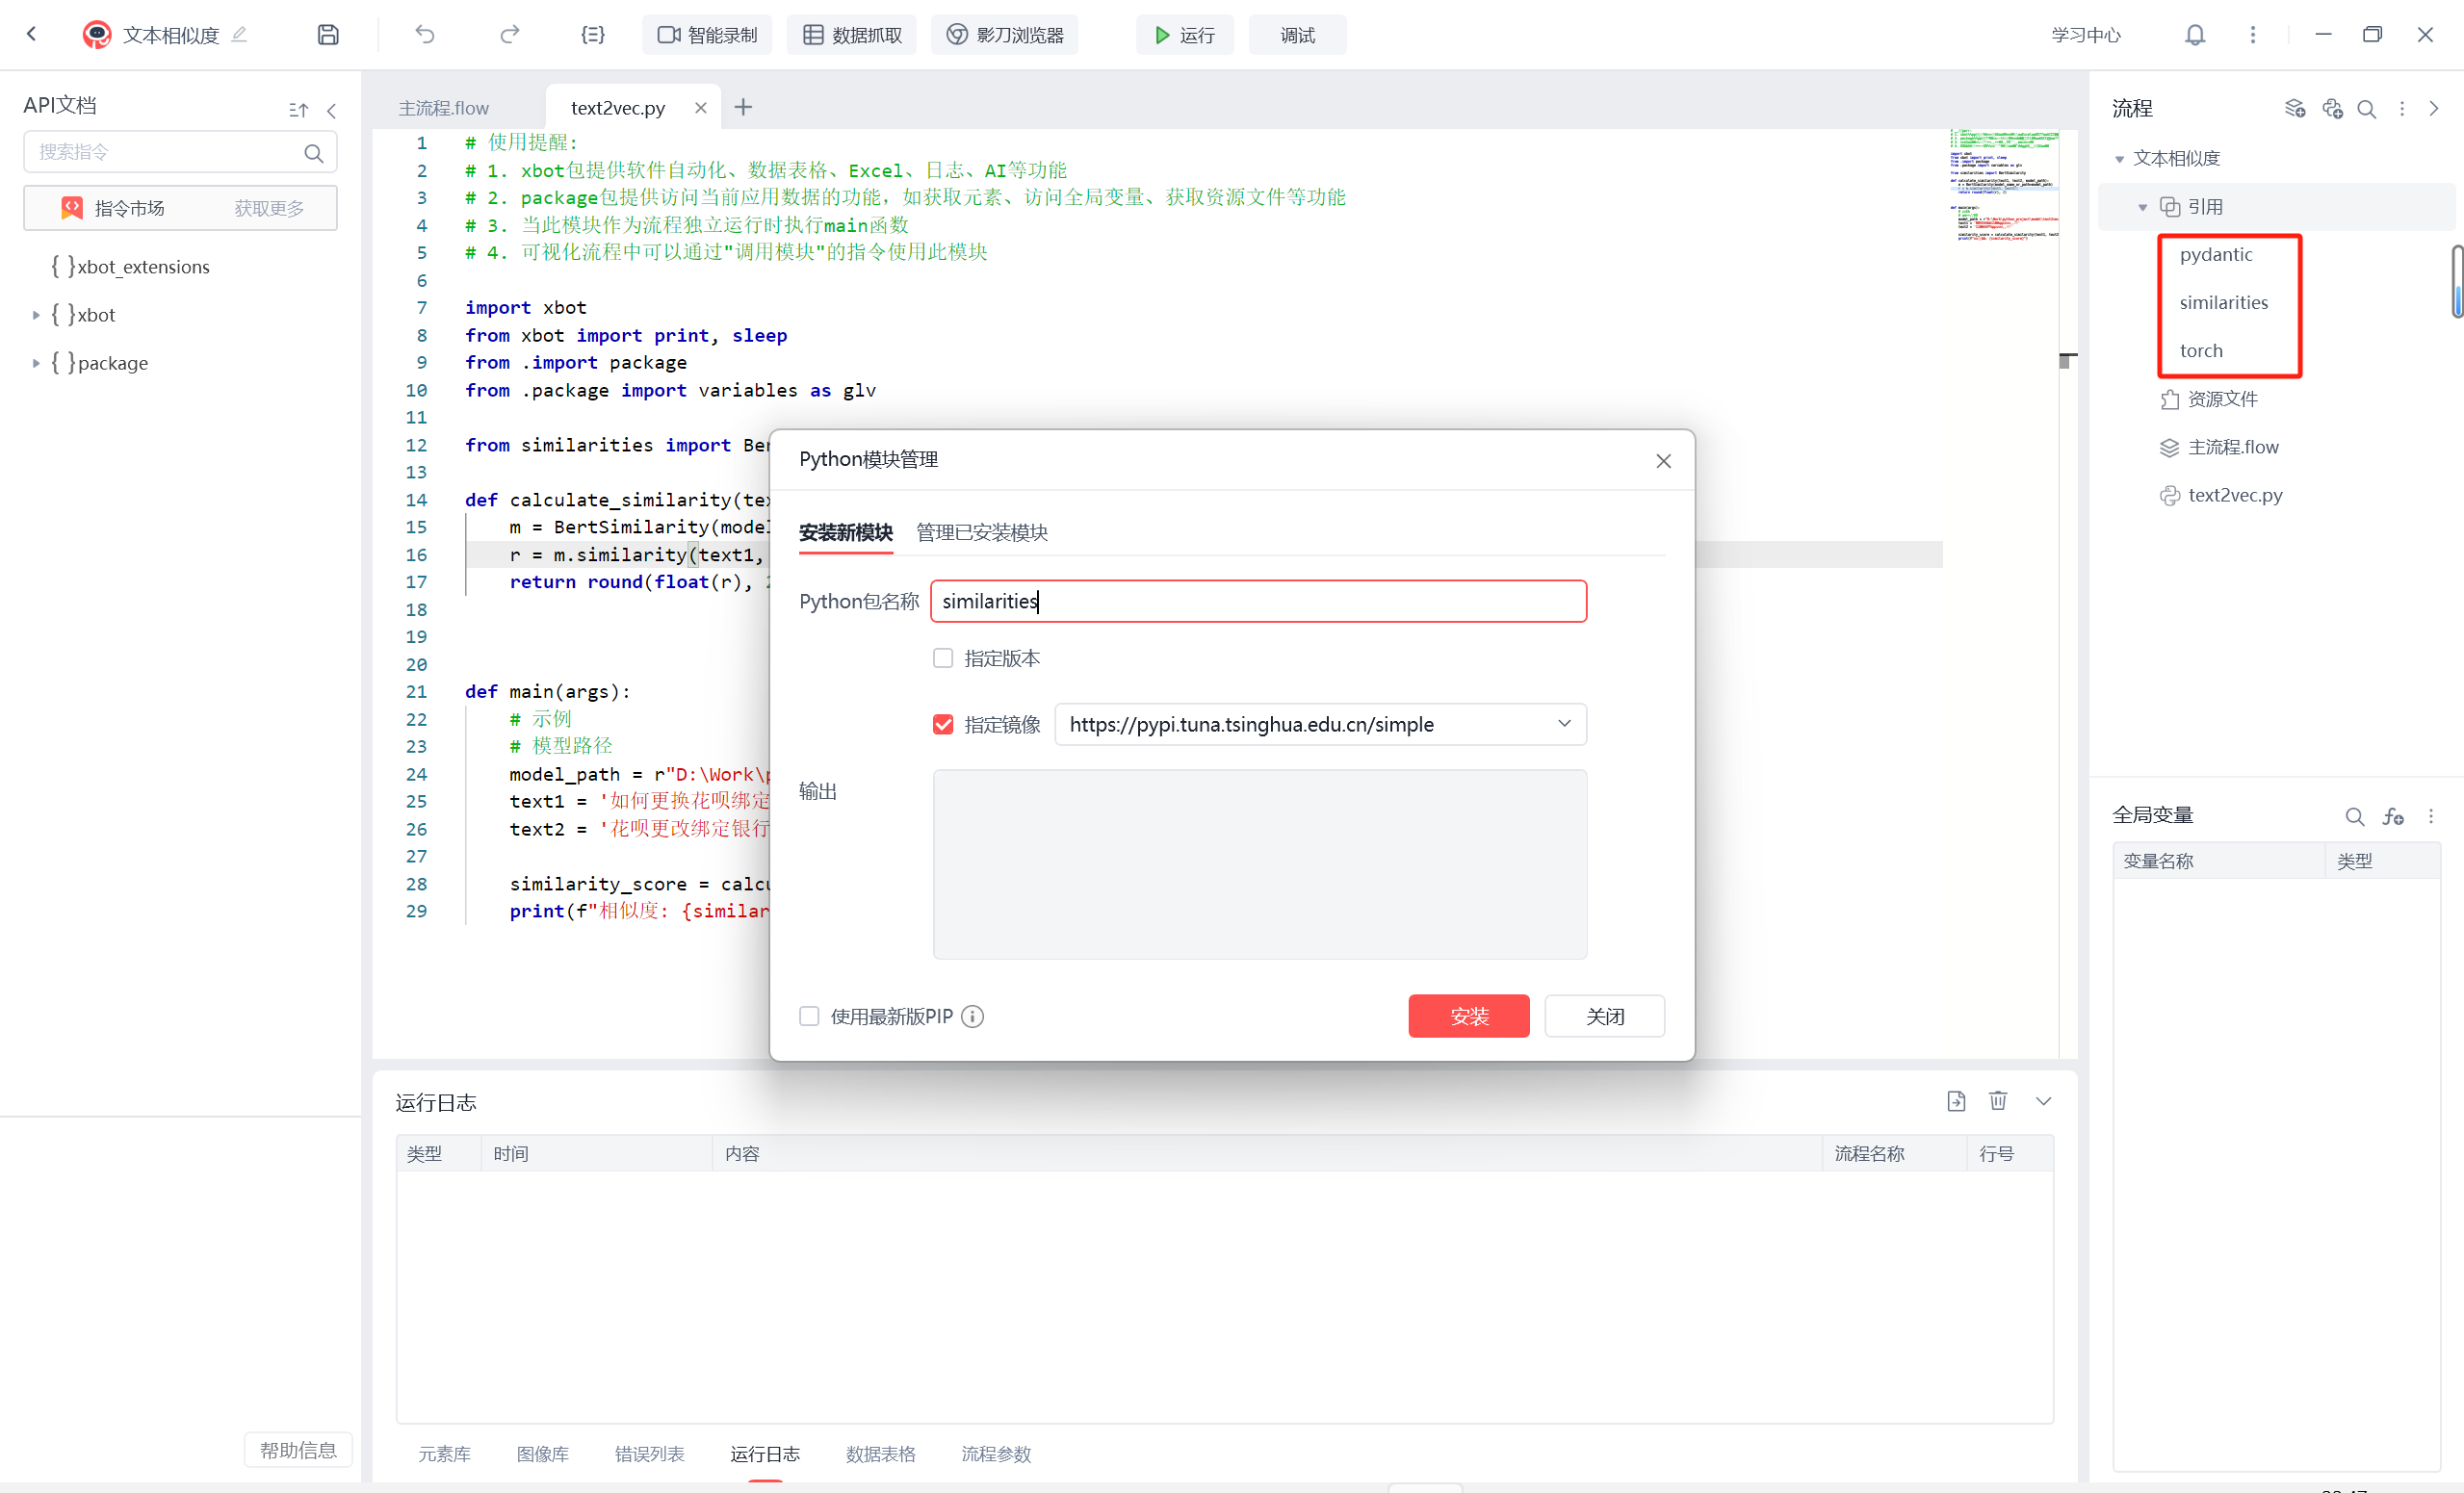Tick the 使用最新版PIP checkbox
This screenshot has height=1493, width=2464.
point(809,1016)
